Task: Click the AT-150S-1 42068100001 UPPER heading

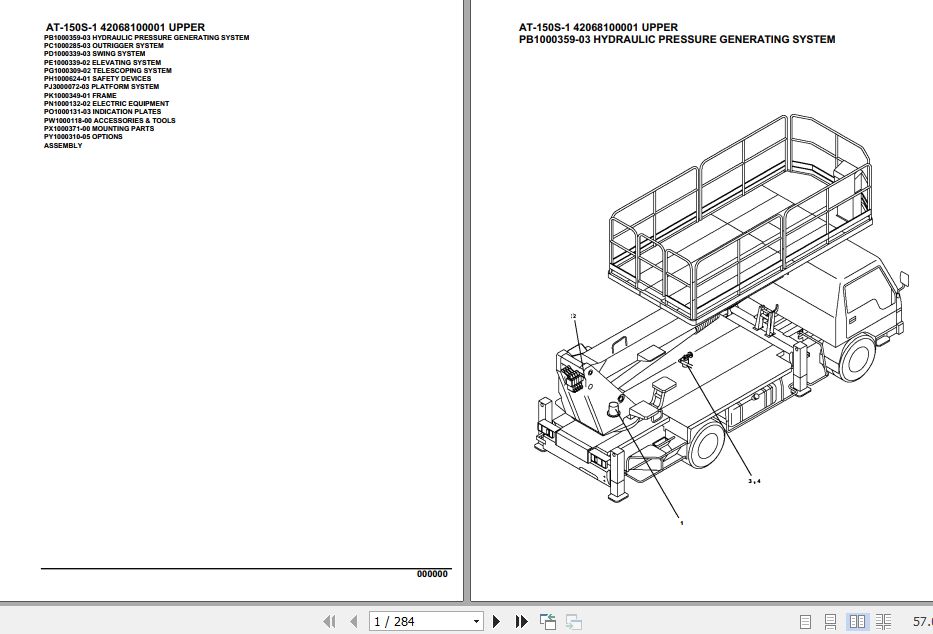Action: [x=123, y=27]
